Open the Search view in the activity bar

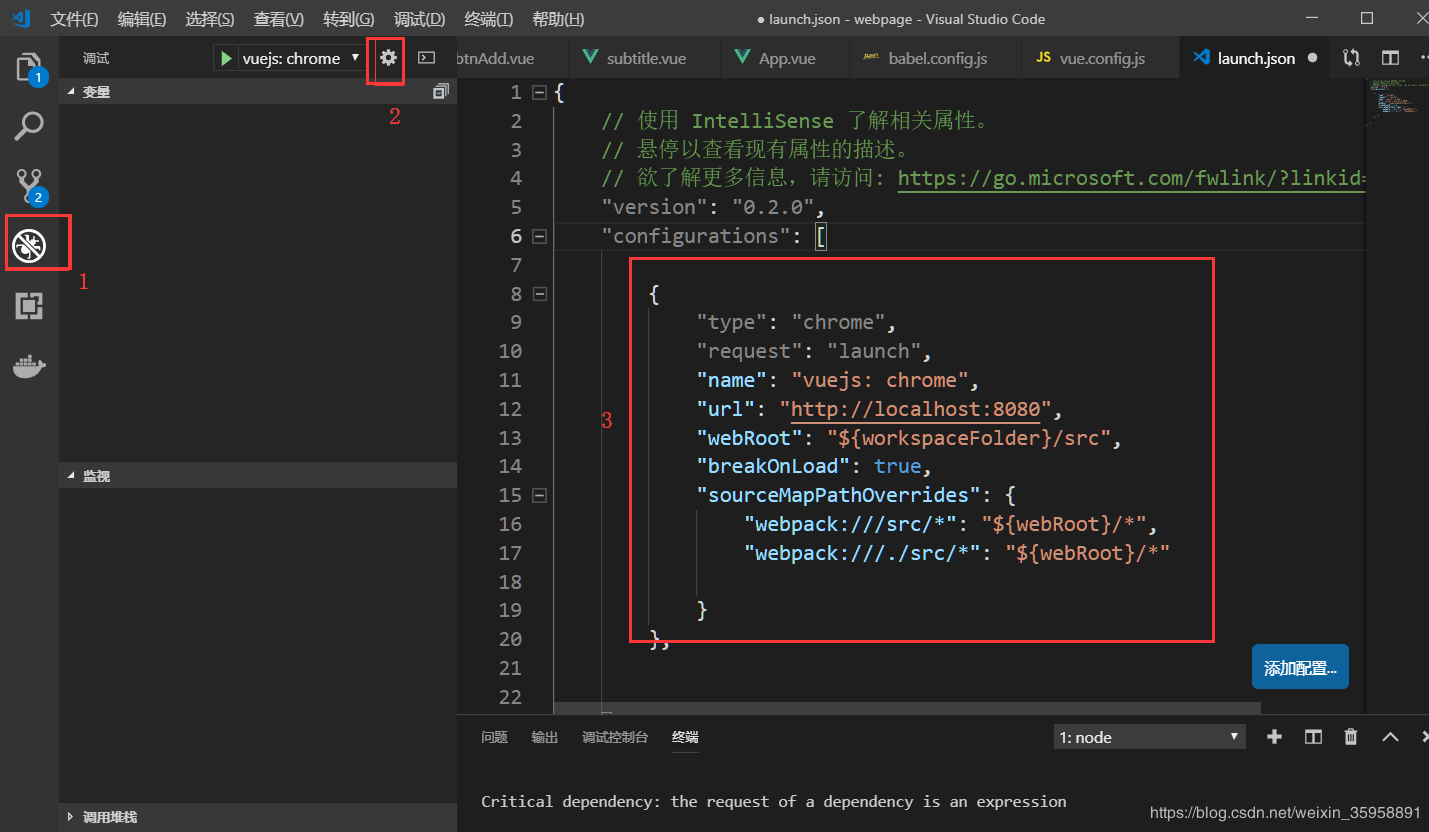(x=29, y=126)
